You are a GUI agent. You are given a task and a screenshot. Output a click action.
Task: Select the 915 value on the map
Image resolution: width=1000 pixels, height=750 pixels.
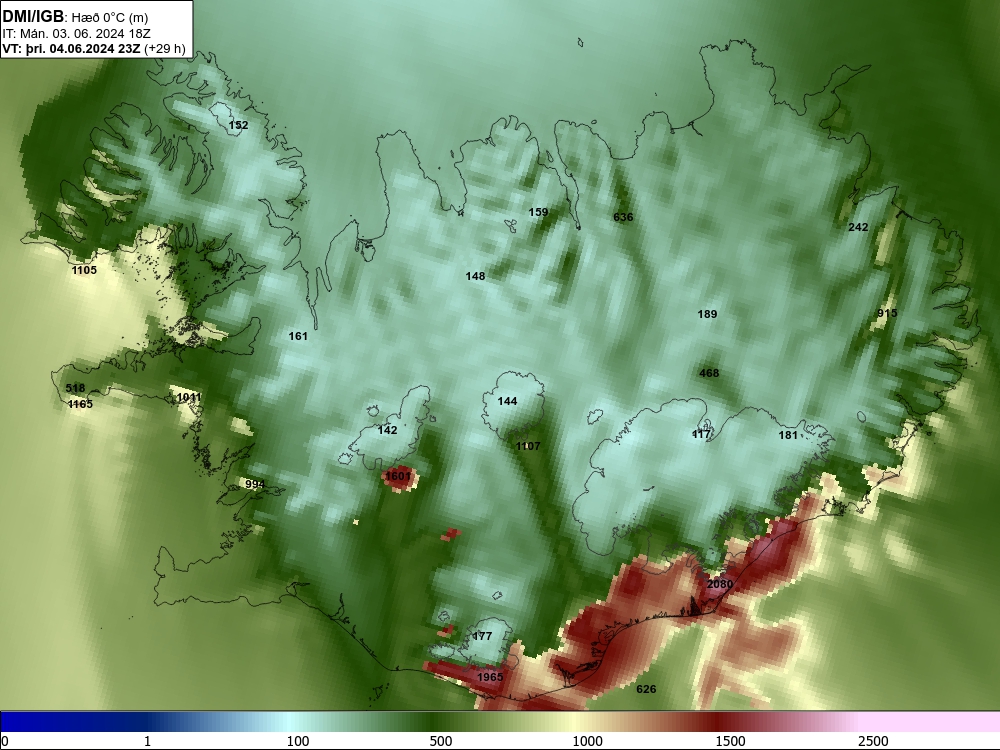click(x=887, y=314)
